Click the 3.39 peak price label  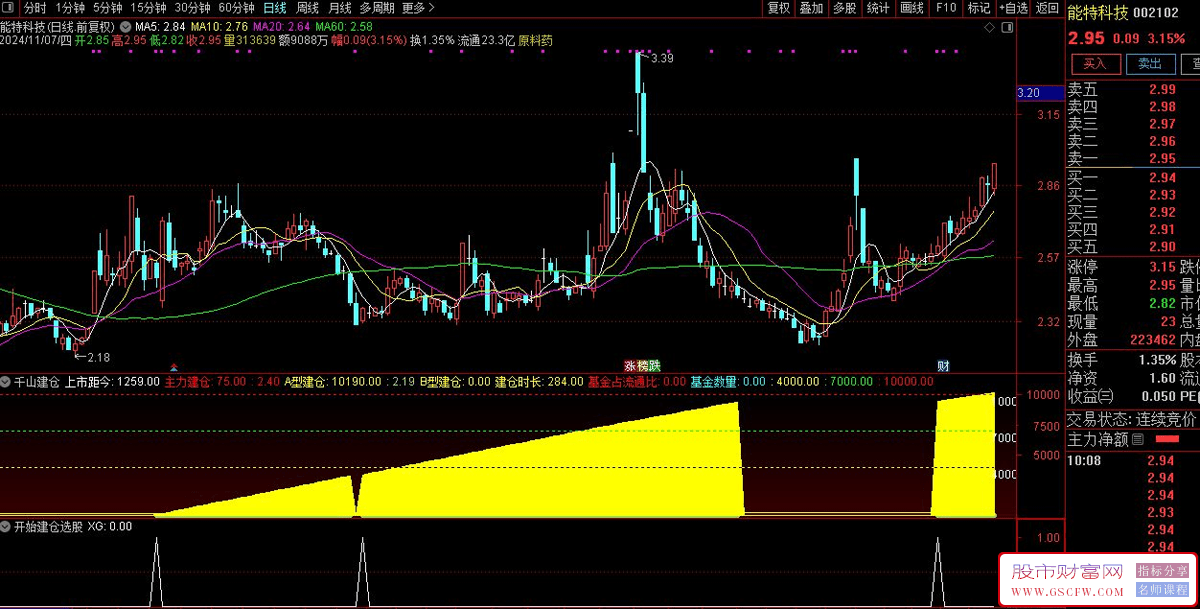(662, 59)
